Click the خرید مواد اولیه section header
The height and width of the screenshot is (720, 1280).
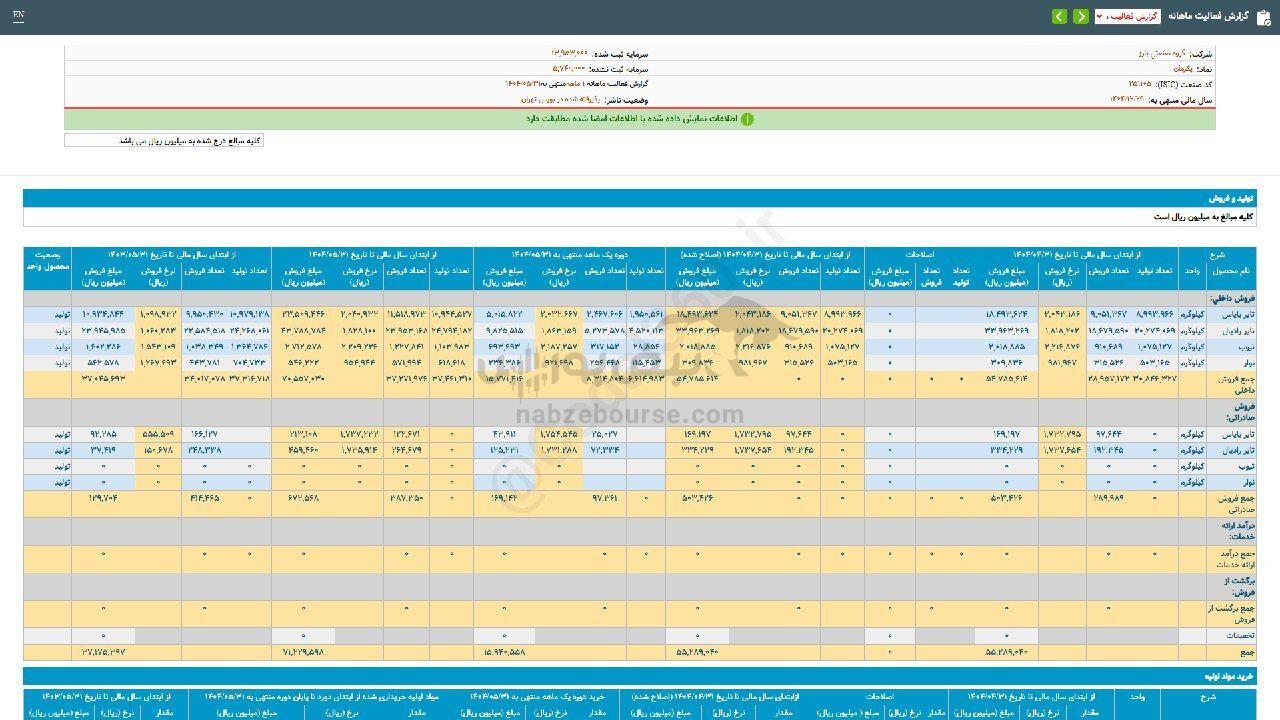pos(1226,677)
